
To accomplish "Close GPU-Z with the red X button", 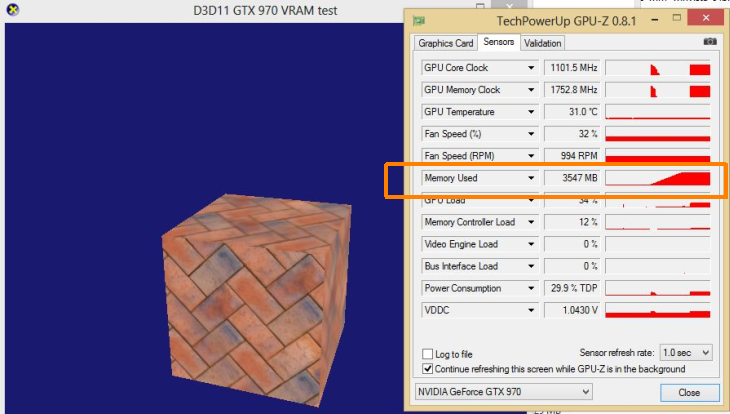I will [706, 18].
